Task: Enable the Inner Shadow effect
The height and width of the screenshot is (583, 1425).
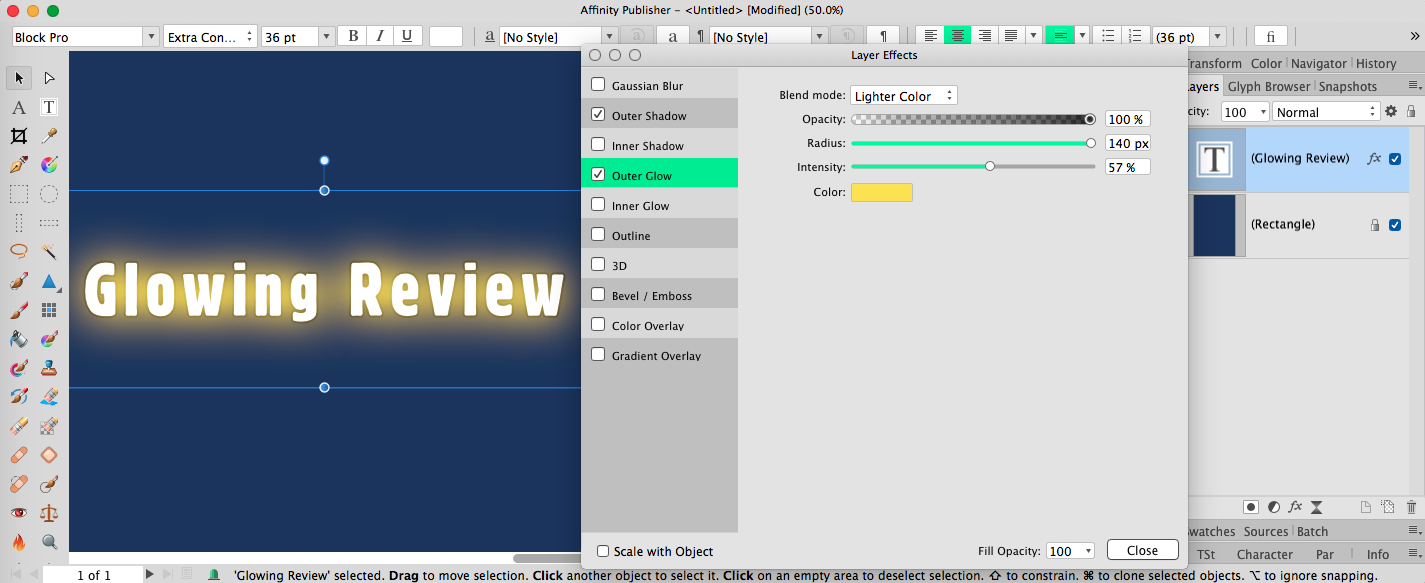Action: (x=598, y=145)
